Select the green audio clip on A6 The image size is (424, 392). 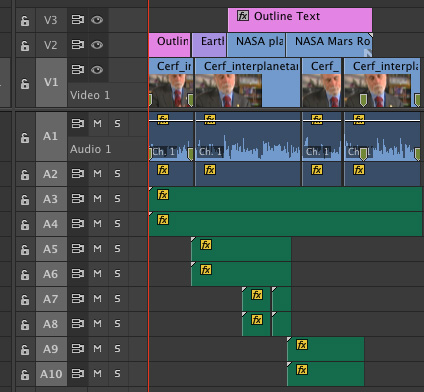241,274
